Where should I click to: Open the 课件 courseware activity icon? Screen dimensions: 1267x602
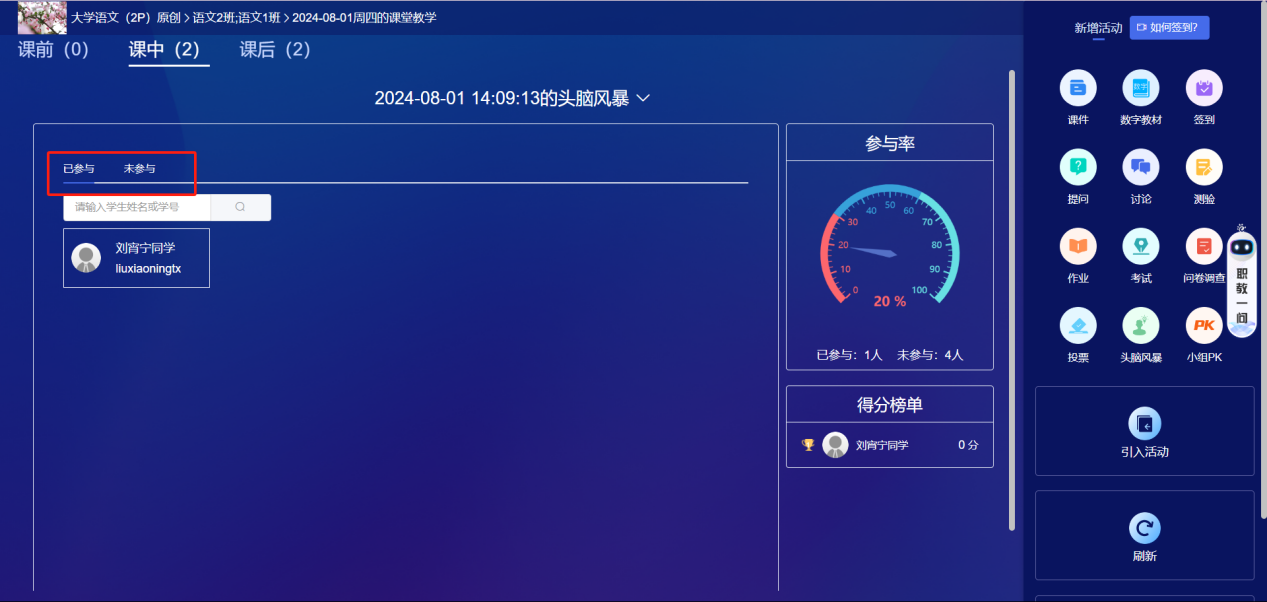(1077, 89)
